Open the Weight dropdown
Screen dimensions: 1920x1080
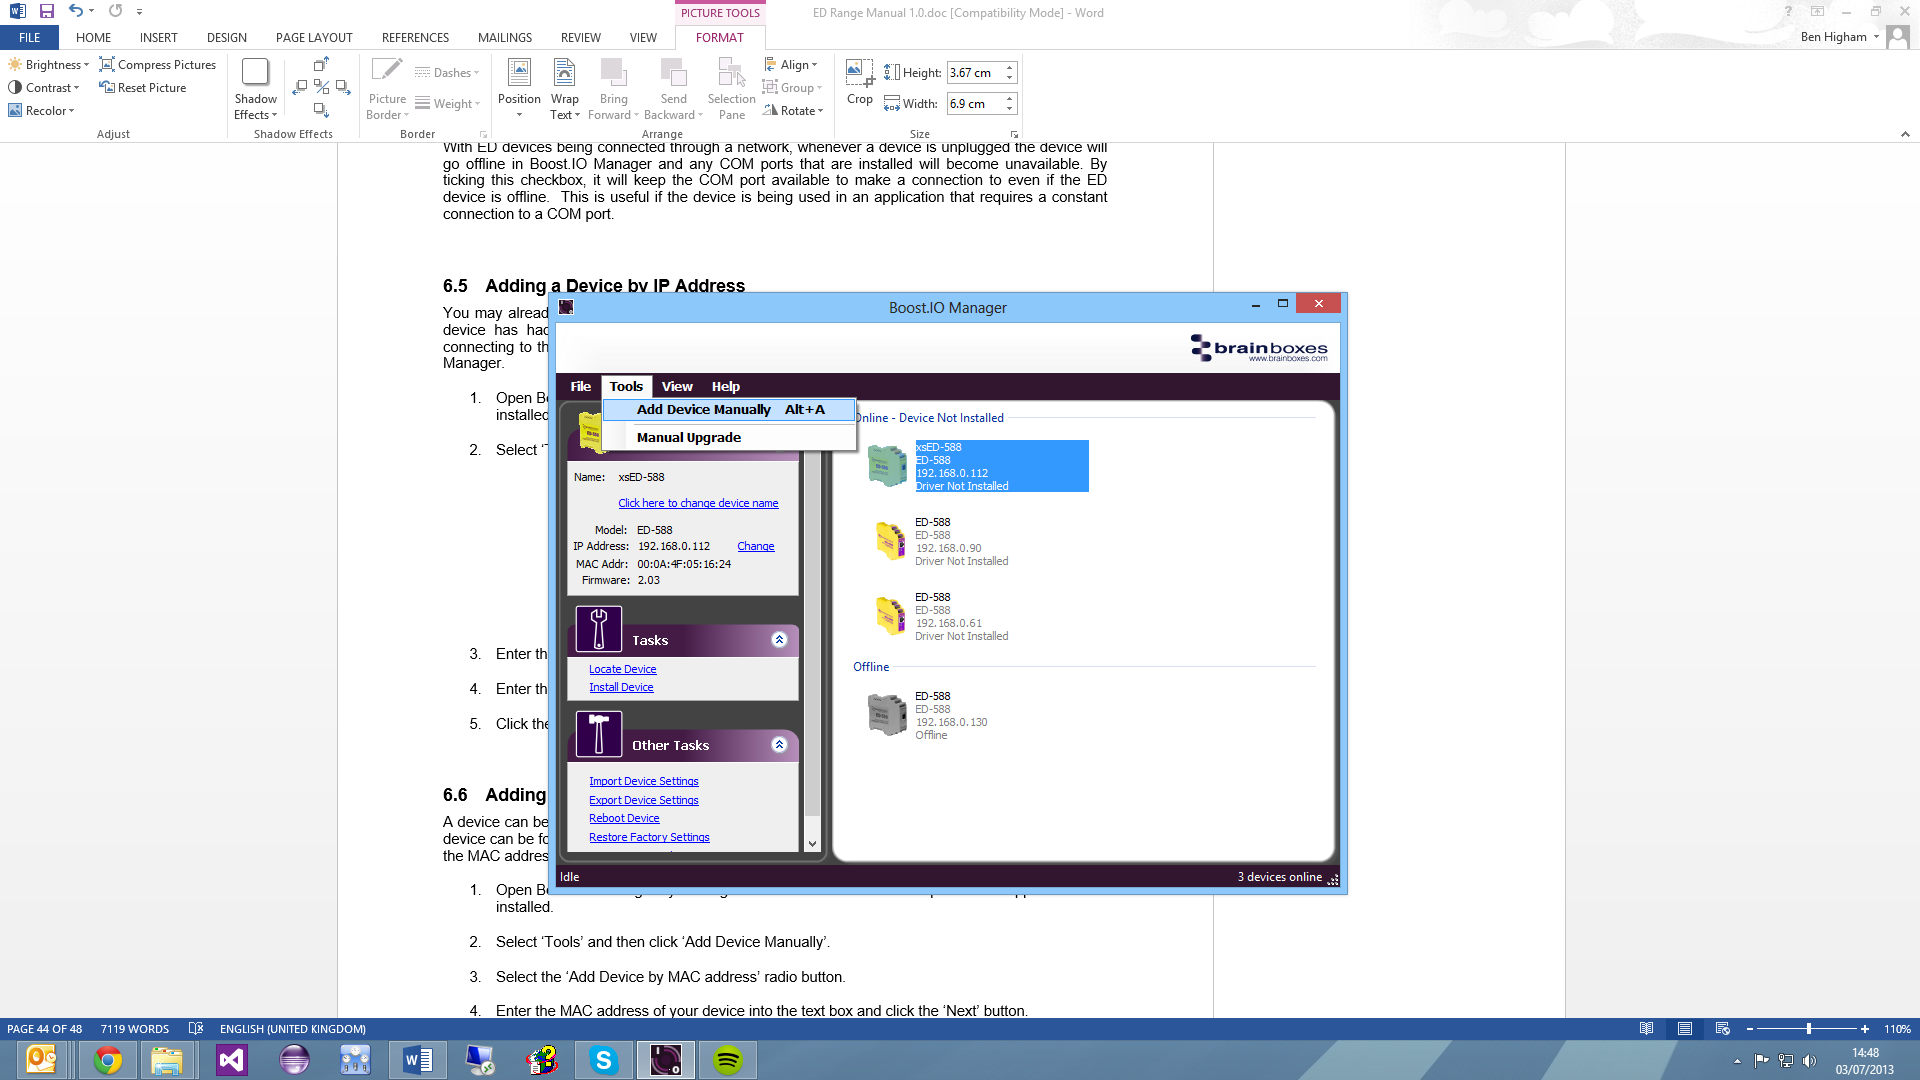tap(449, 103)
